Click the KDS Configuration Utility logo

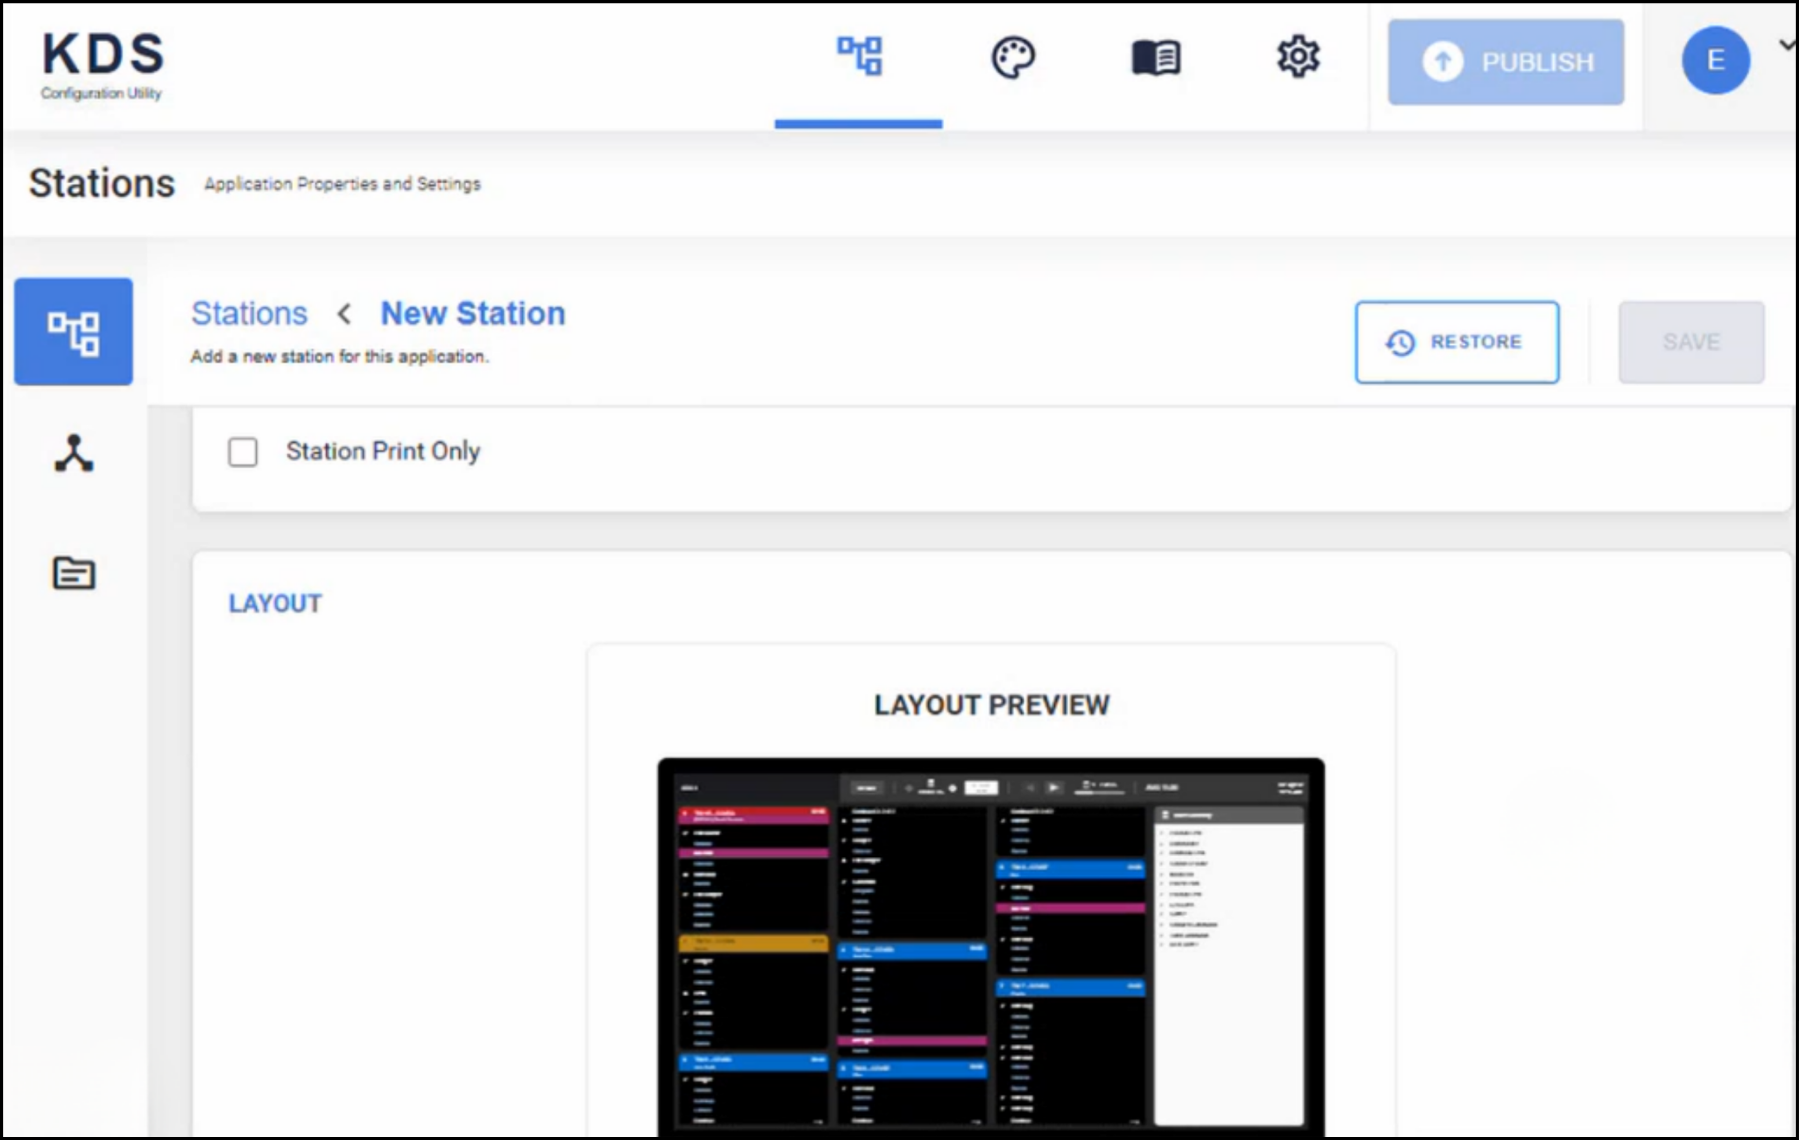pyautogui.click(x=102, y=65)
